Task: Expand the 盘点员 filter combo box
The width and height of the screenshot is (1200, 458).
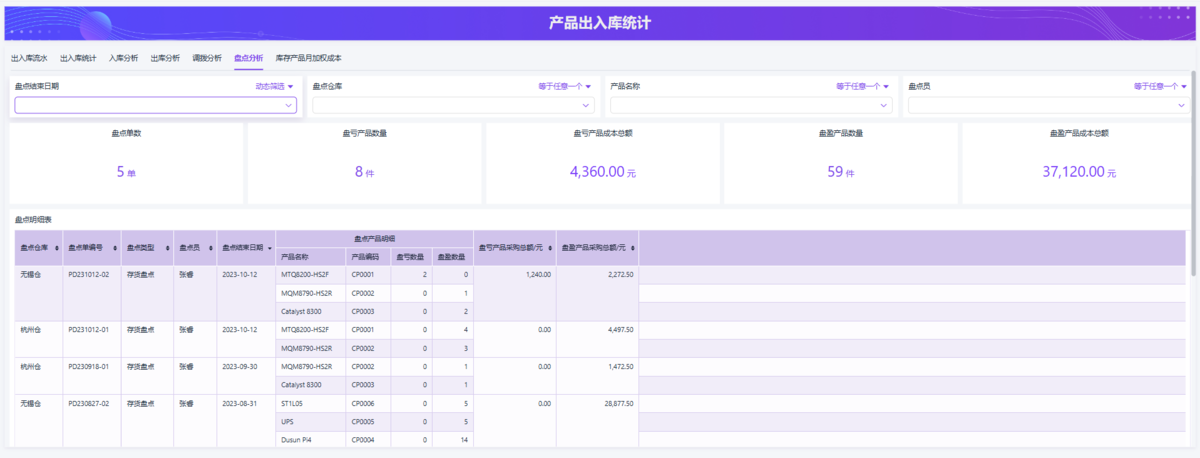Action: click(1050, 105)
